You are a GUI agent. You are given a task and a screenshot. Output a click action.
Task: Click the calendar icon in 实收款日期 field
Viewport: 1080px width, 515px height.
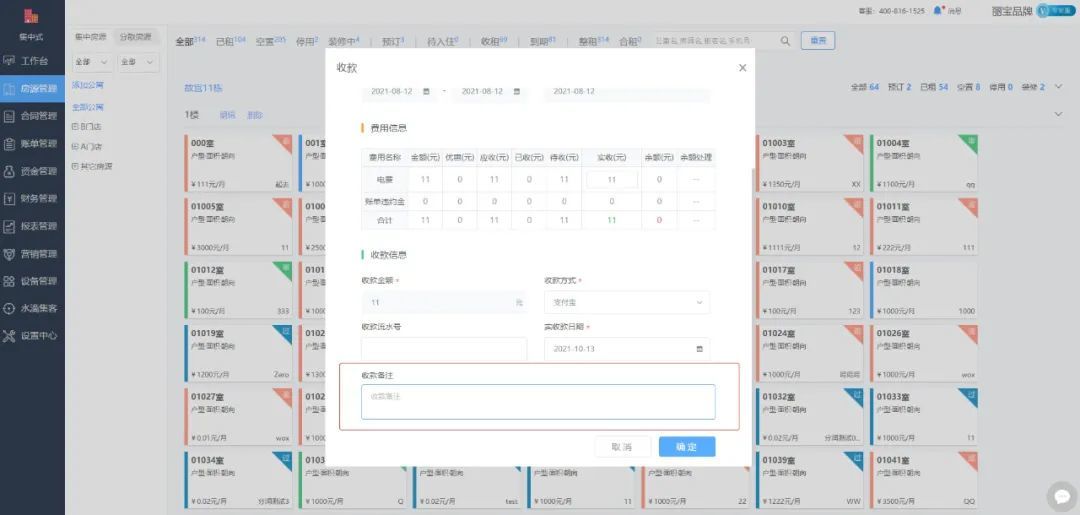(x=699, y=349)
